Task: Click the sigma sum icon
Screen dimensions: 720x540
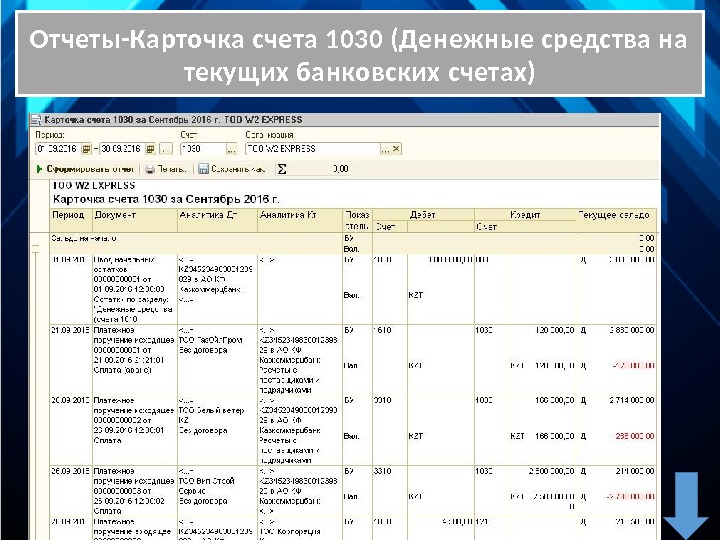Action: tap(282, 169)
